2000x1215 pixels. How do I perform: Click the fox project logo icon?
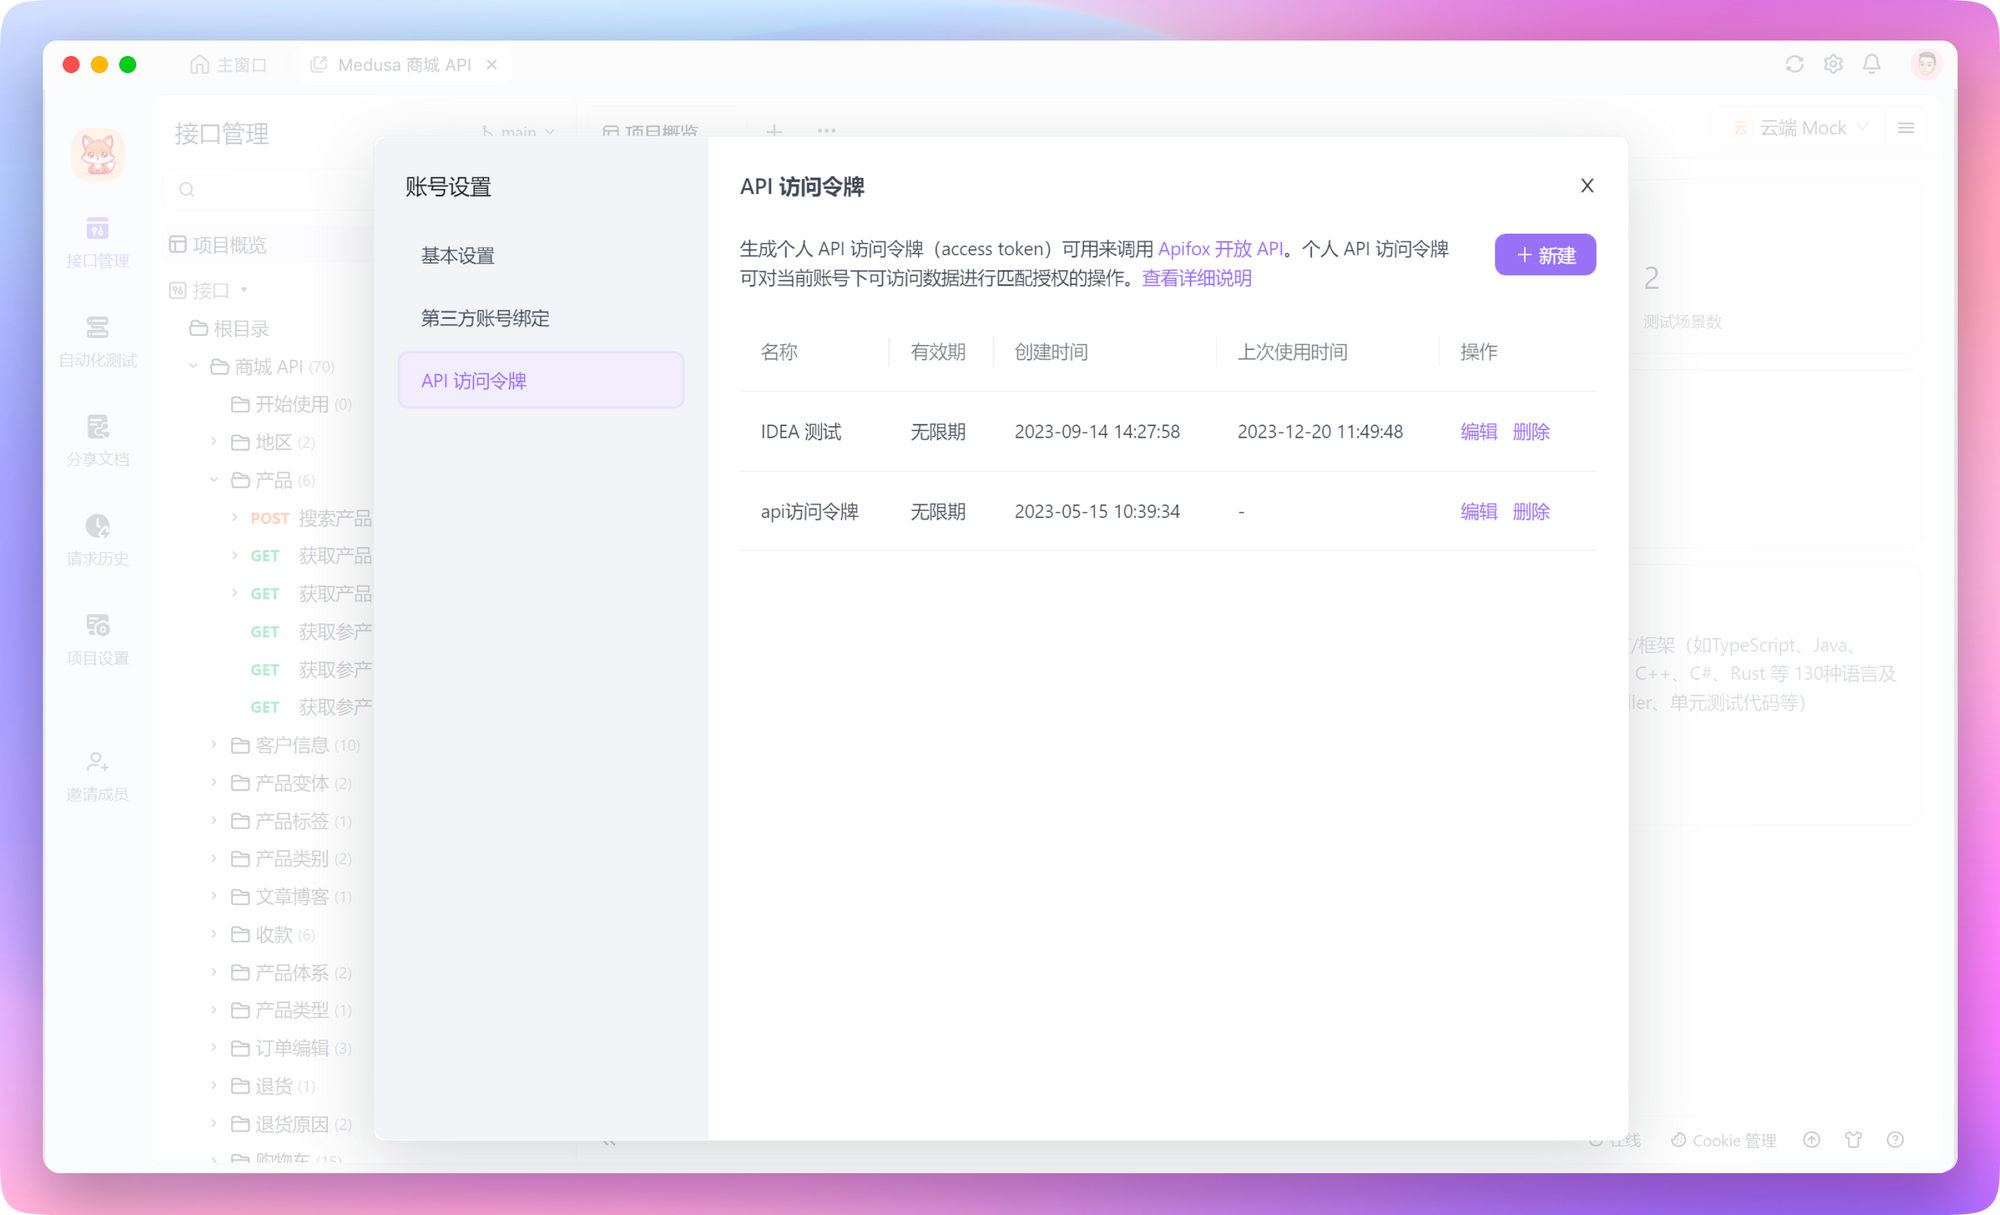point(98,154)
